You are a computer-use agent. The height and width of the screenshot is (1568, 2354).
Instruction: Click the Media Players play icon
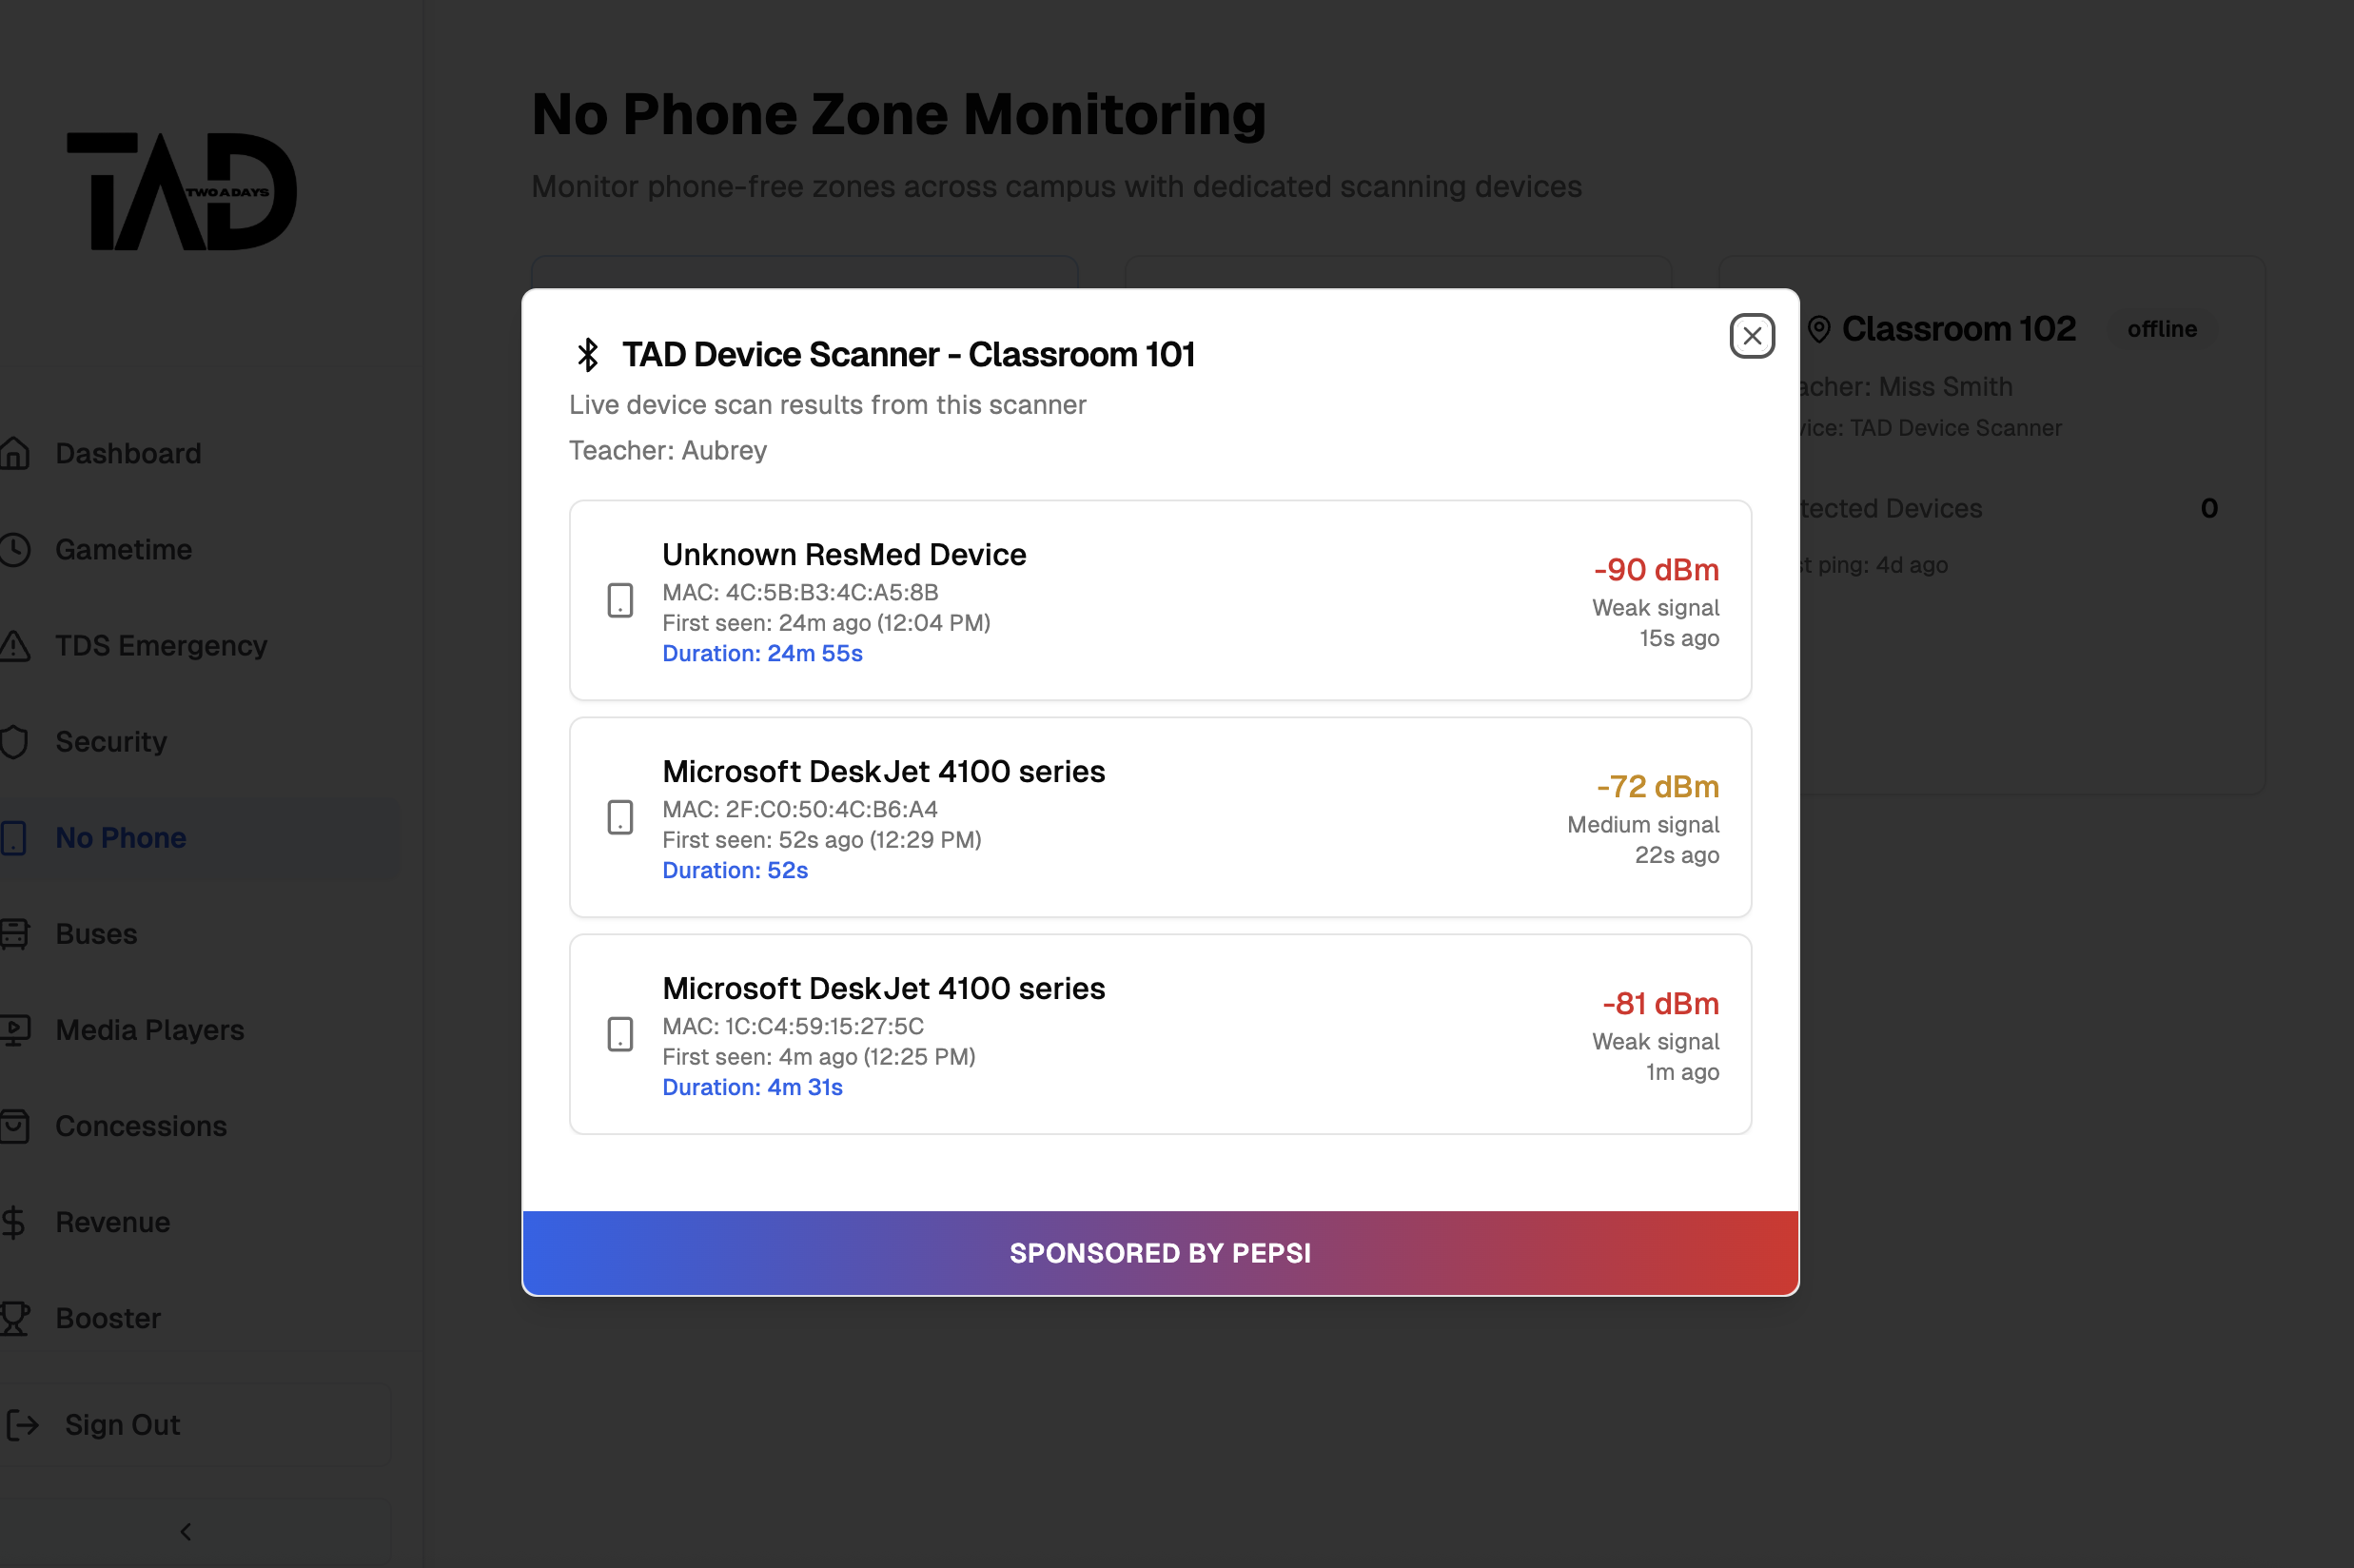coord(16,1029)
